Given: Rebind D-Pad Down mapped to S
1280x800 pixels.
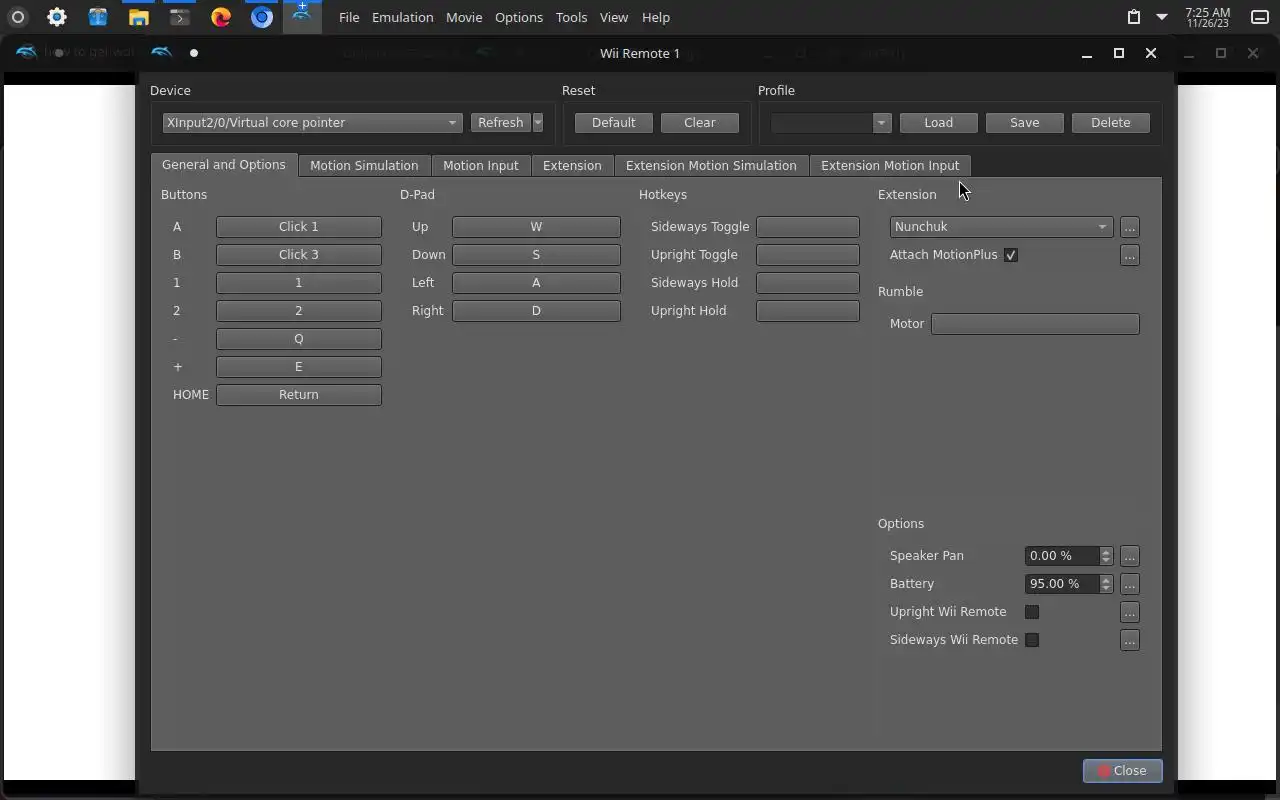Looking at the screenshot, I should (x=536, y=255).
